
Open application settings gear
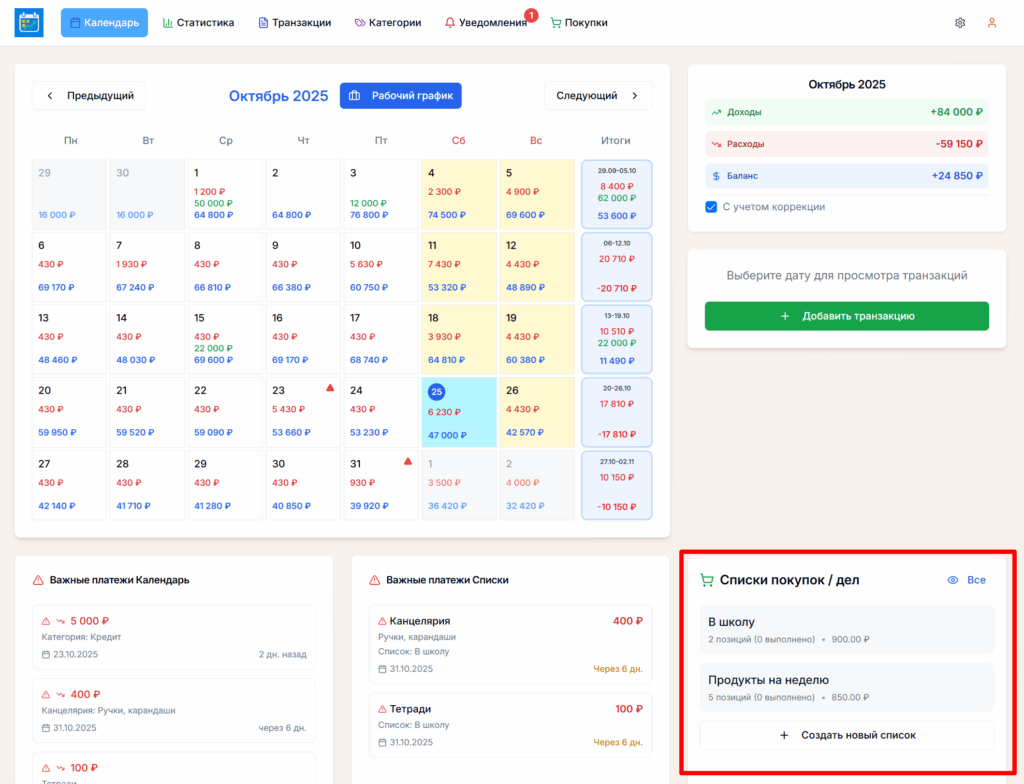pyautogui.click(x=959, y=21)
